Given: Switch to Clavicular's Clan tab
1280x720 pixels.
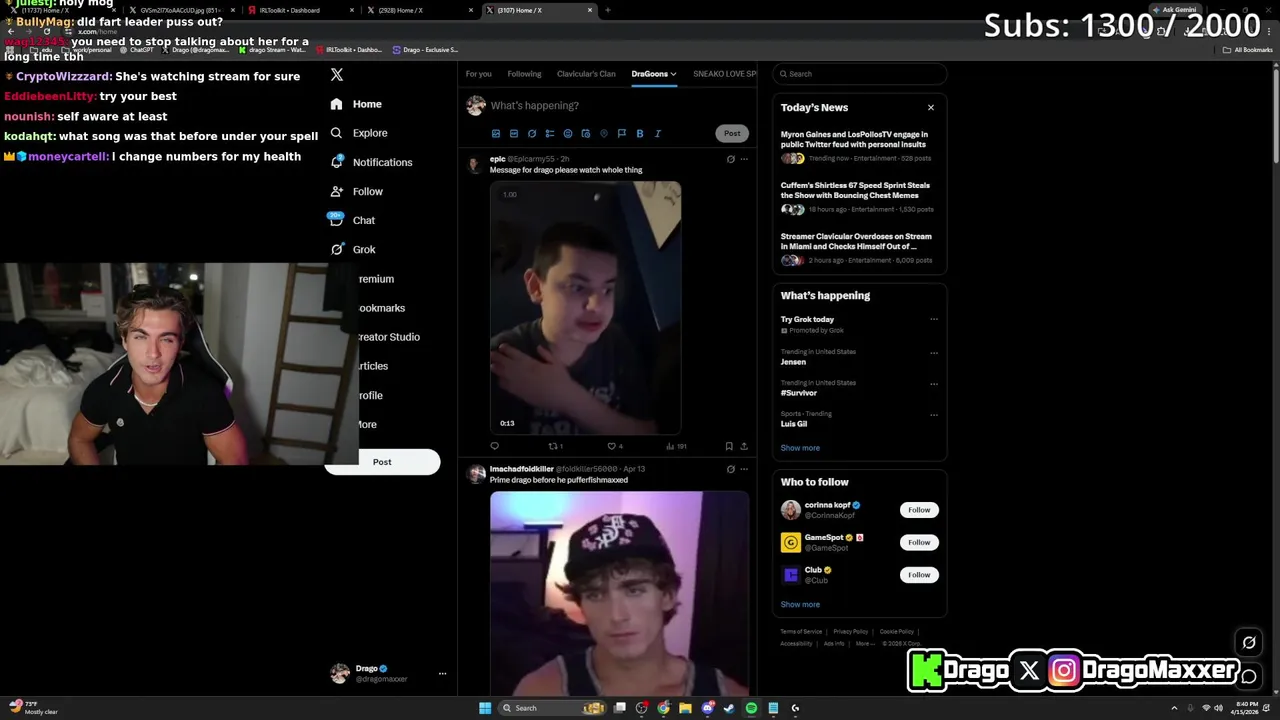Looking at the screenshot, I should coord(586,74).
